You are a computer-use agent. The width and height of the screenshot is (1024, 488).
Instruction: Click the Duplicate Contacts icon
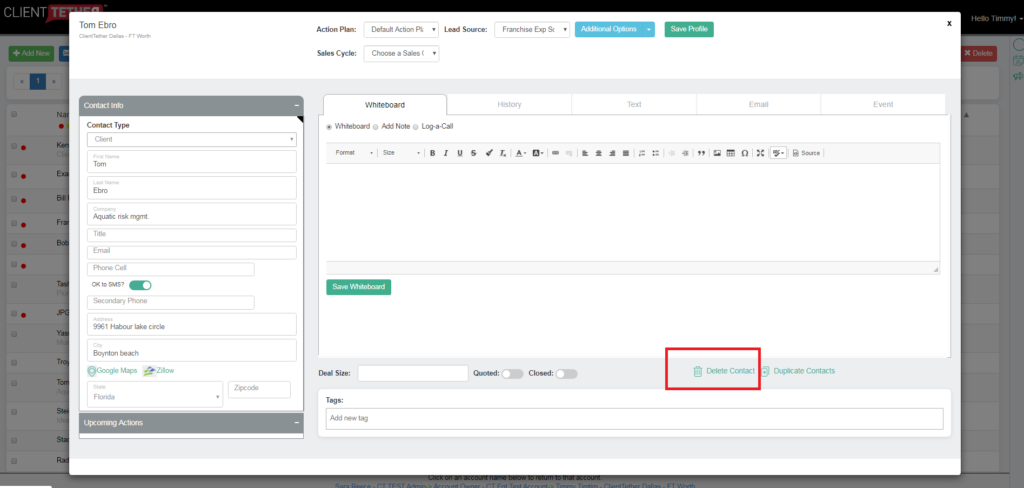[765, 371]
